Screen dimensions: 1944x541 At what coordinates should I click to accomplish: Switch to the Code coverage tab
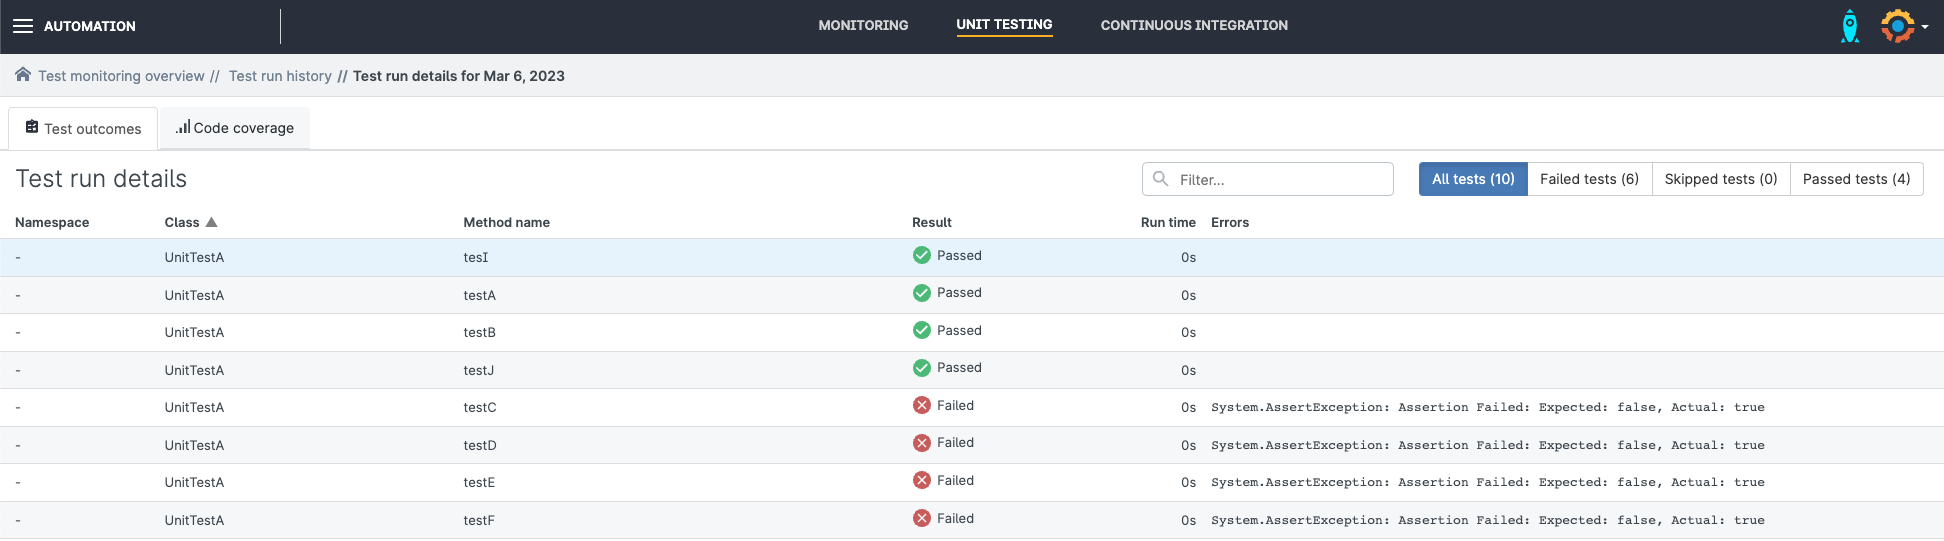235,128
